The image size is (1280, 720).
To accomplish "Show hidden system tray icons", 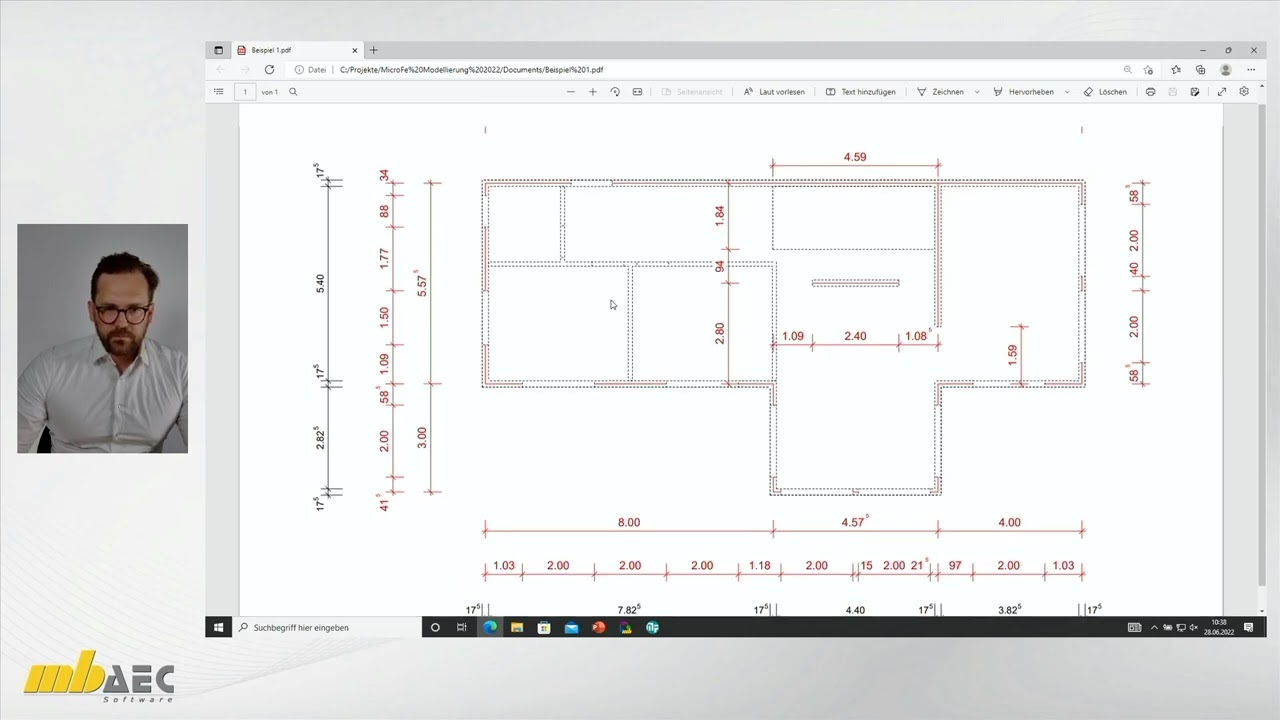I will pos(1154,627).
